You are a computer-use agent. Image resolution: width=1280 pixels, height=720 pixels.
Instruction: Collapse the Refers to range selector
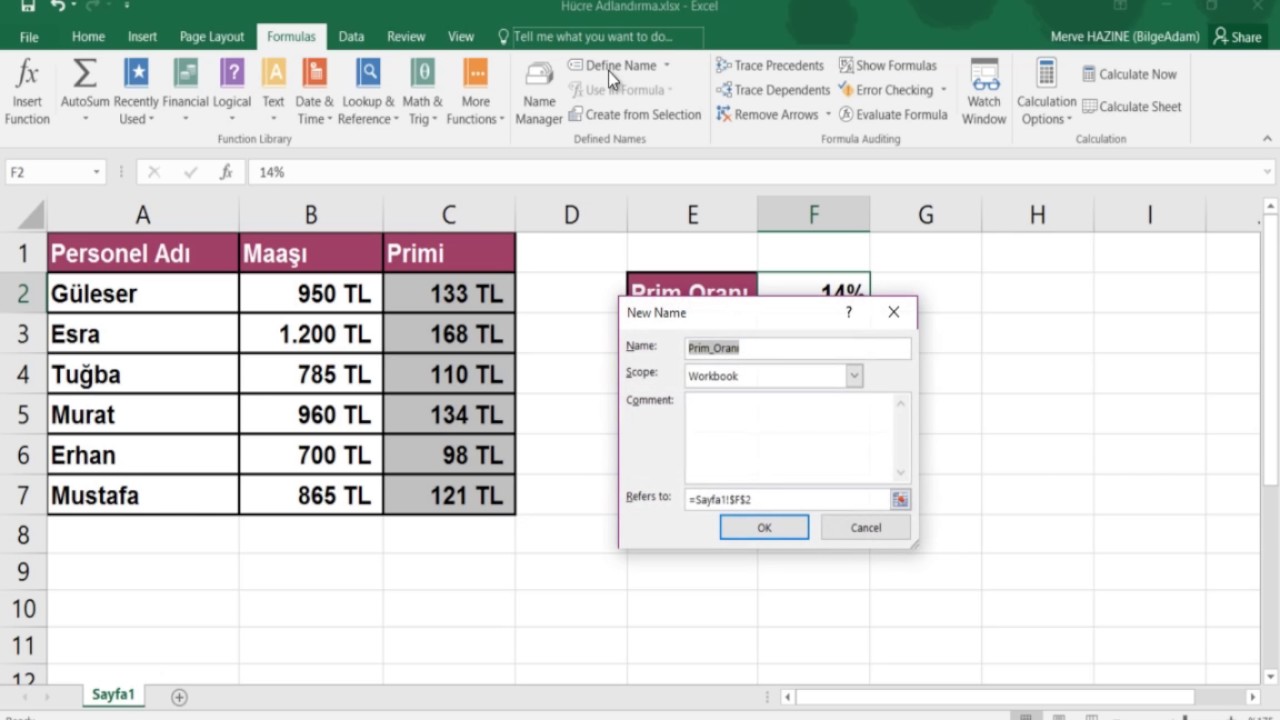(900, 499)
